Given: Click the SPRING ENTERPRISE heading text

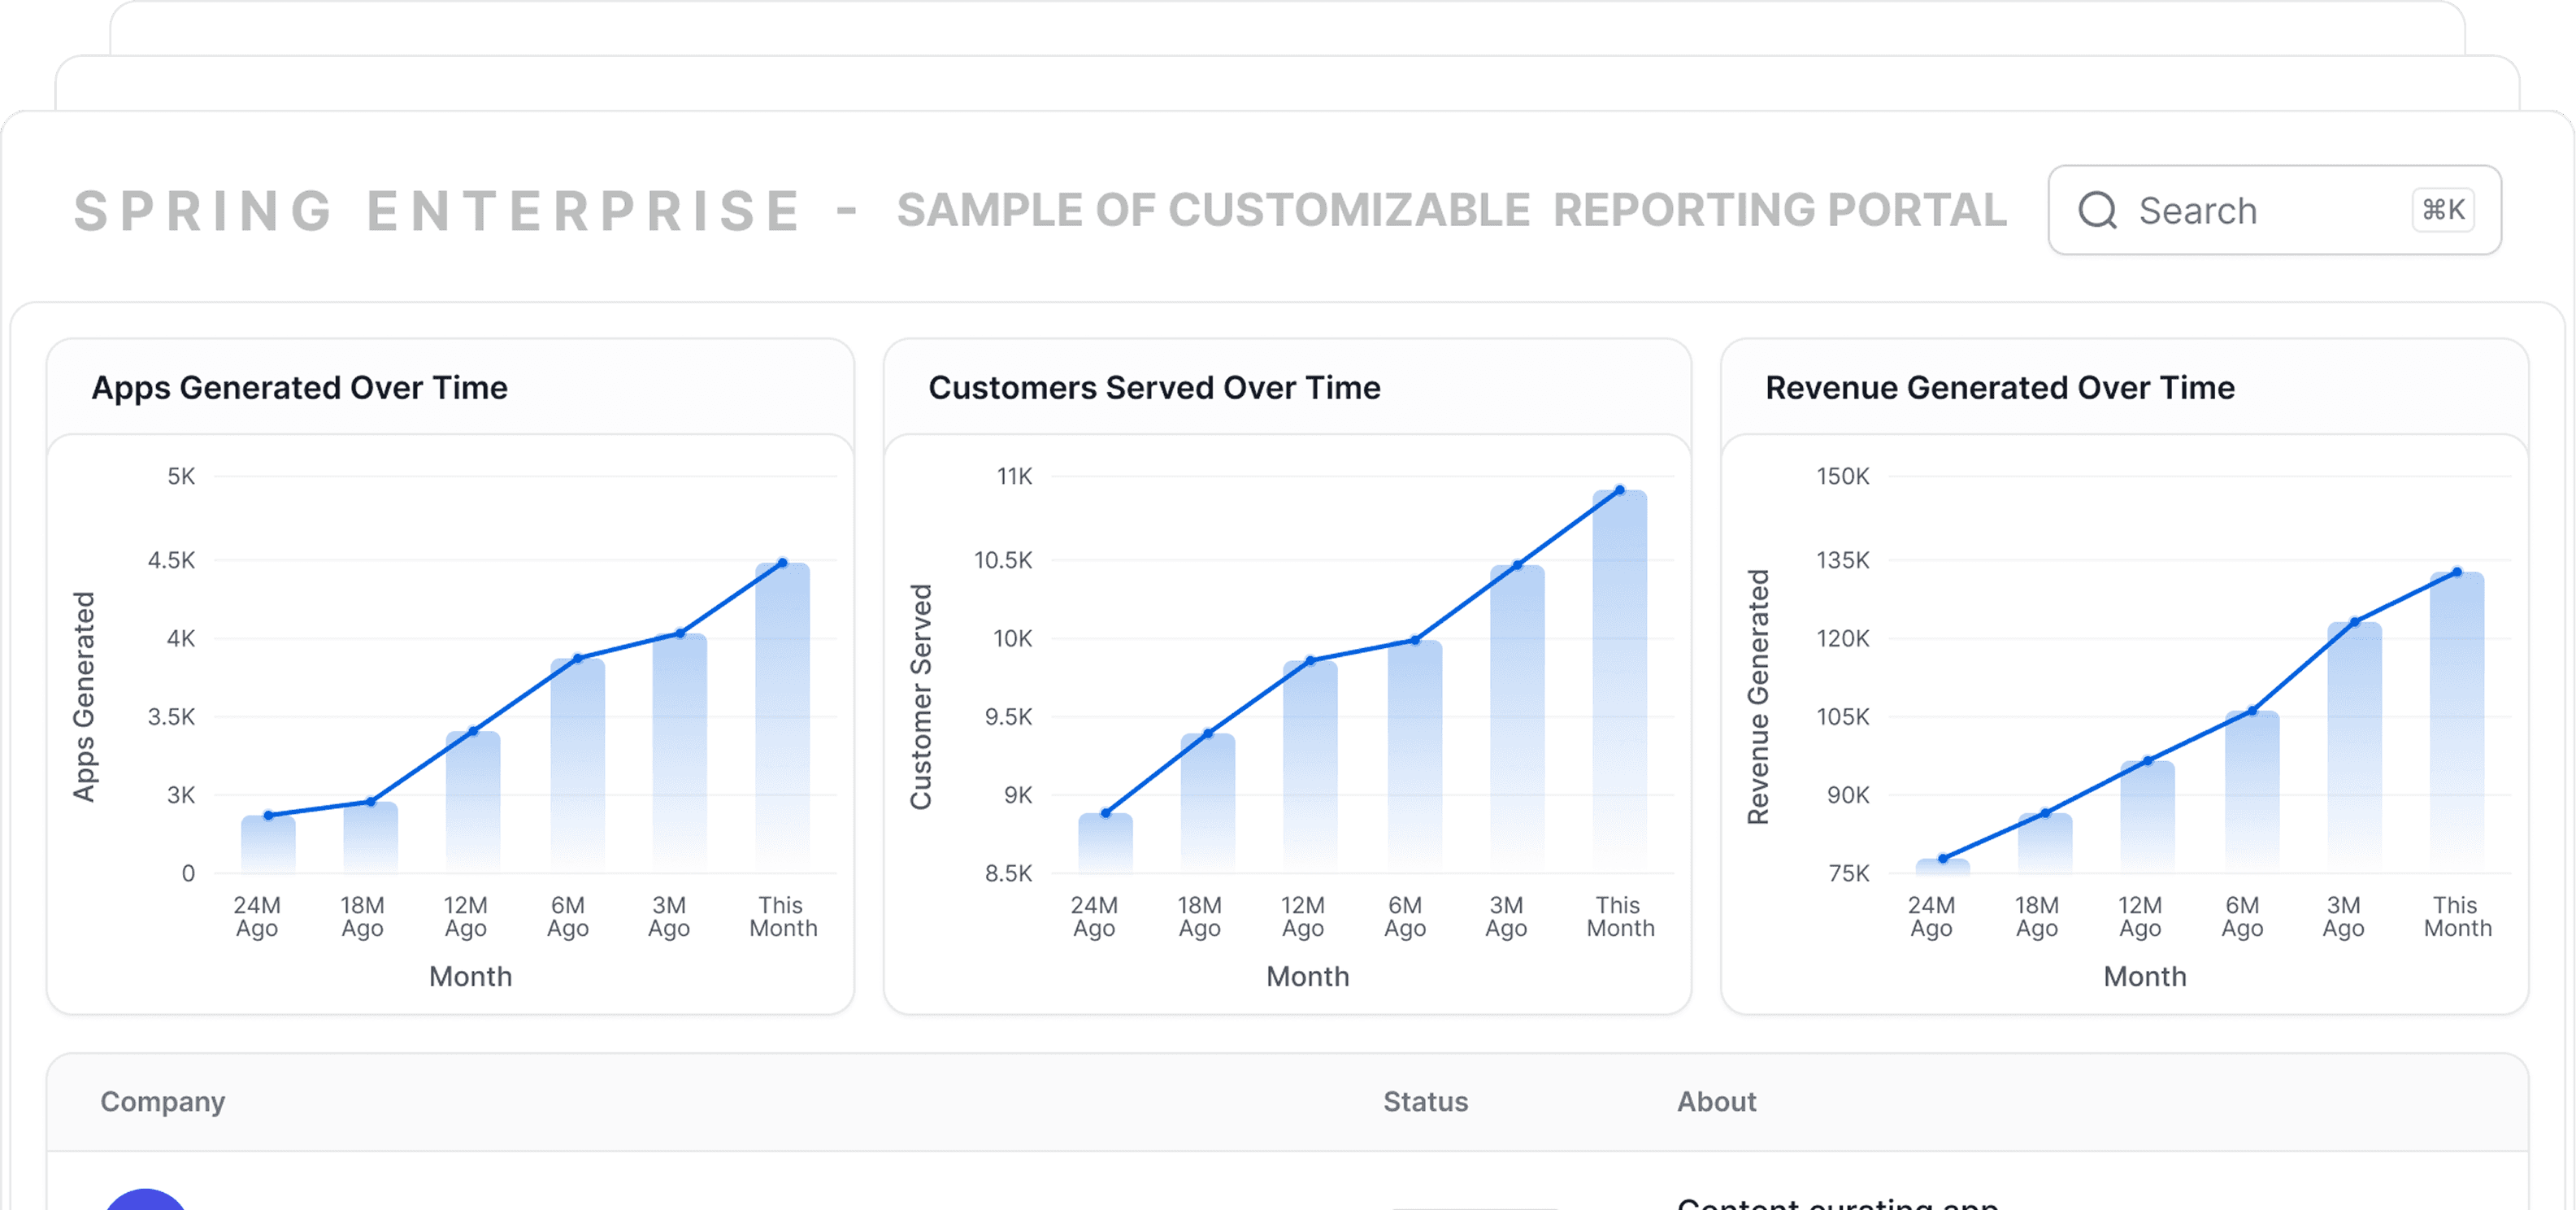Looking at the screenshot, I should tap(437, 211).
